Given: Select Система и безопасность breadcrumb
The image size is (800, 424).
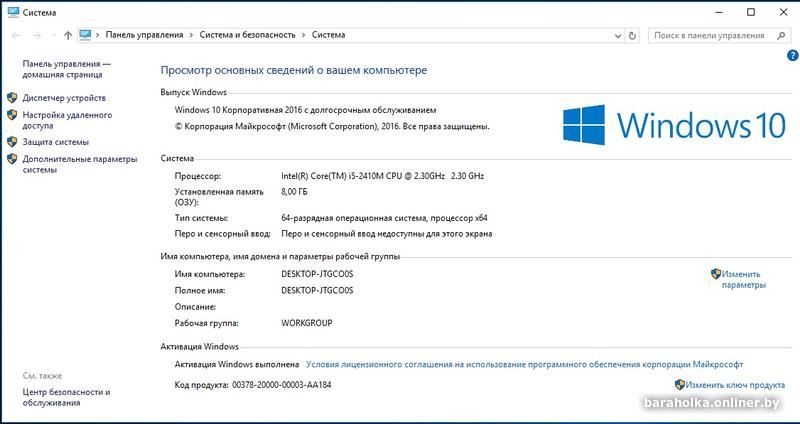Looking at the screenshot, I should click(247, 35).
